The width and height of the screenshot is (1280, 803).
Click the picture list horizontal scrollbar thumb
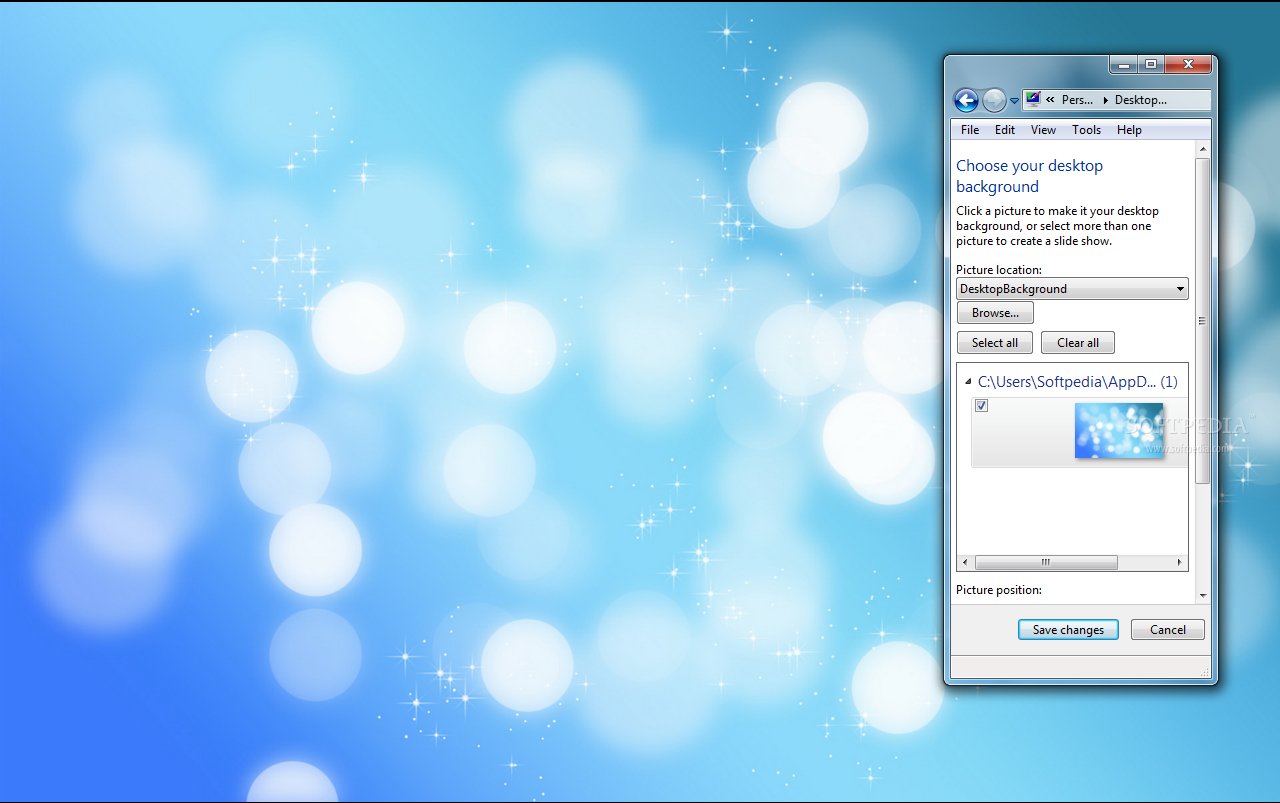point(1046,563)
